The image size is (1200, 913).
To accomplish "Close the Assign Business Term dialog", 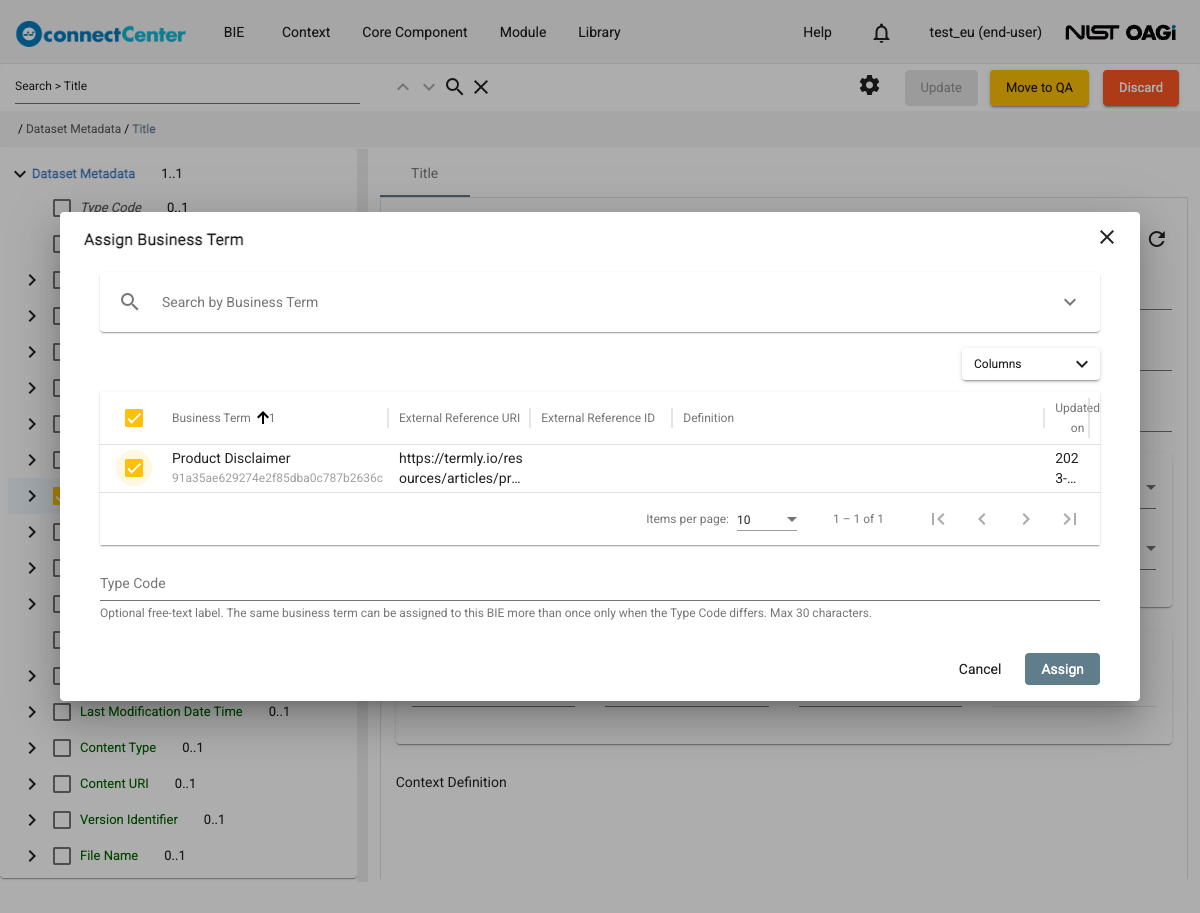I will click(1107, 237).
